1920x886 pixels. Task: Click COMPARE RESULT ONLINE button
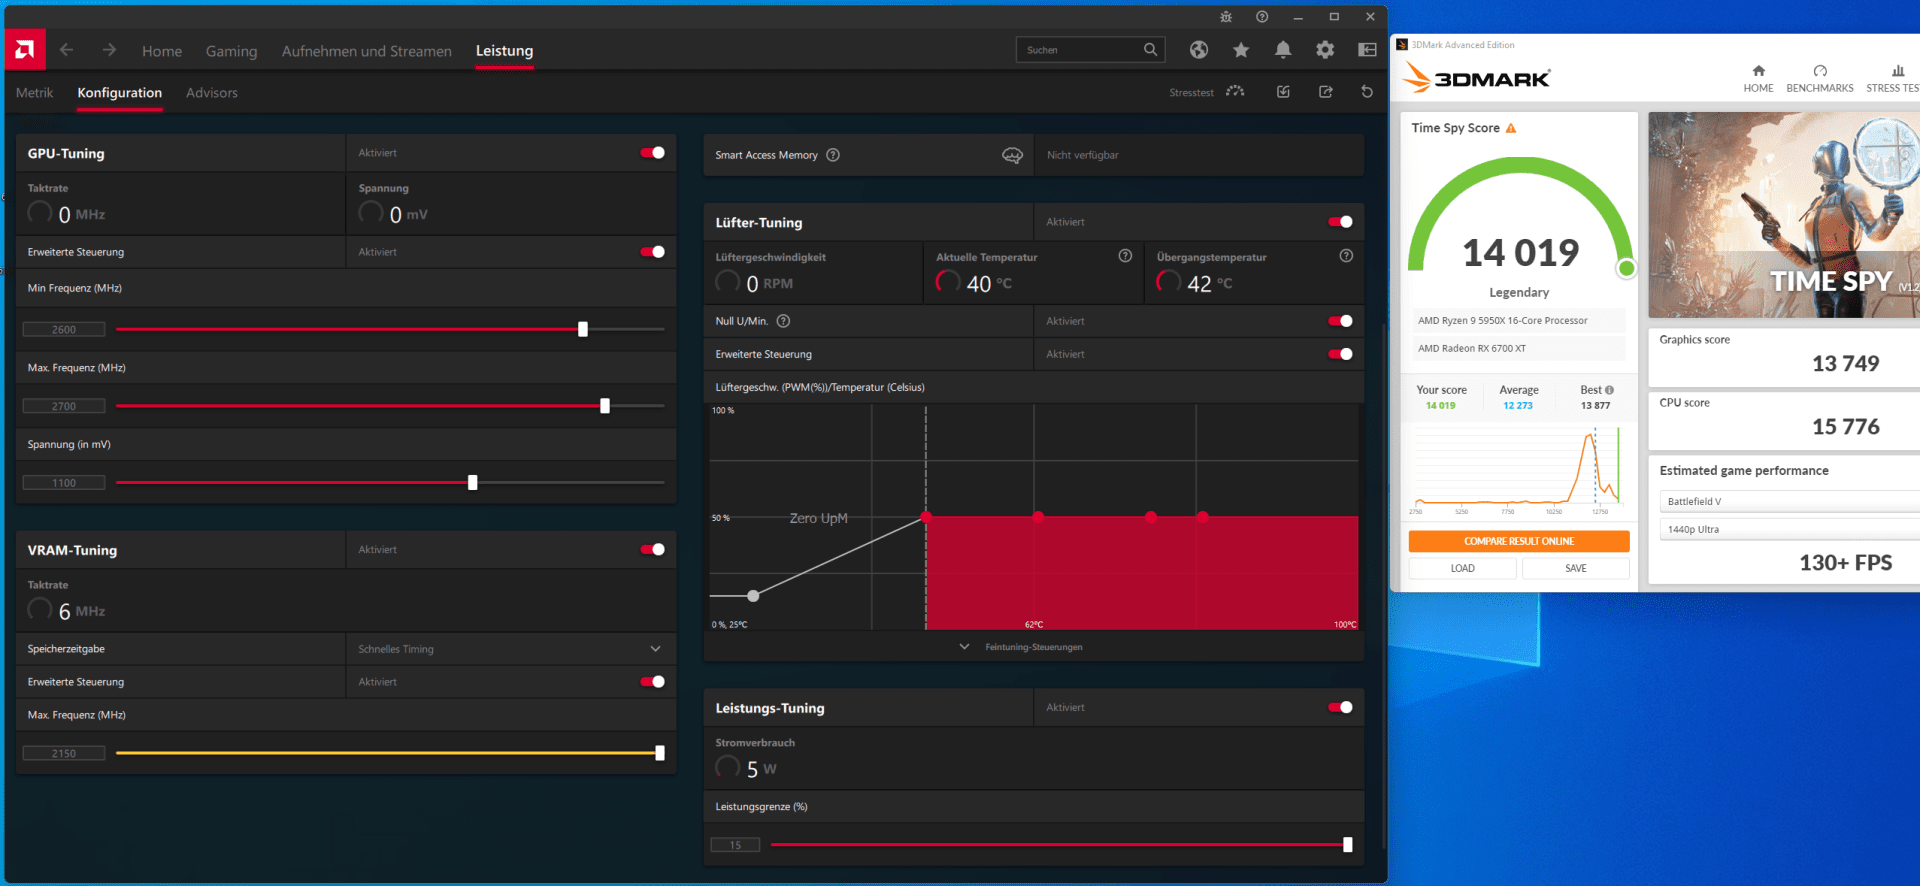(x=1519, y=541)
